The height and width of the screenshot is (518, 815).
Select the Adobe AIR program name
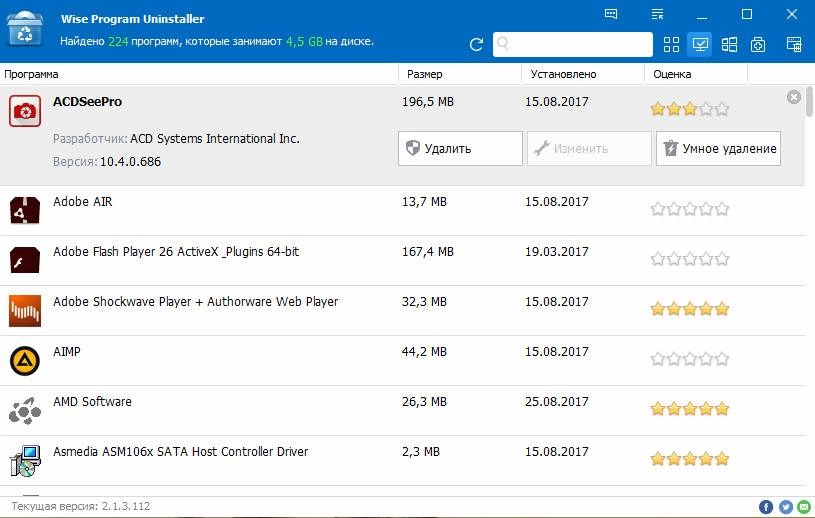coord(83,202)
